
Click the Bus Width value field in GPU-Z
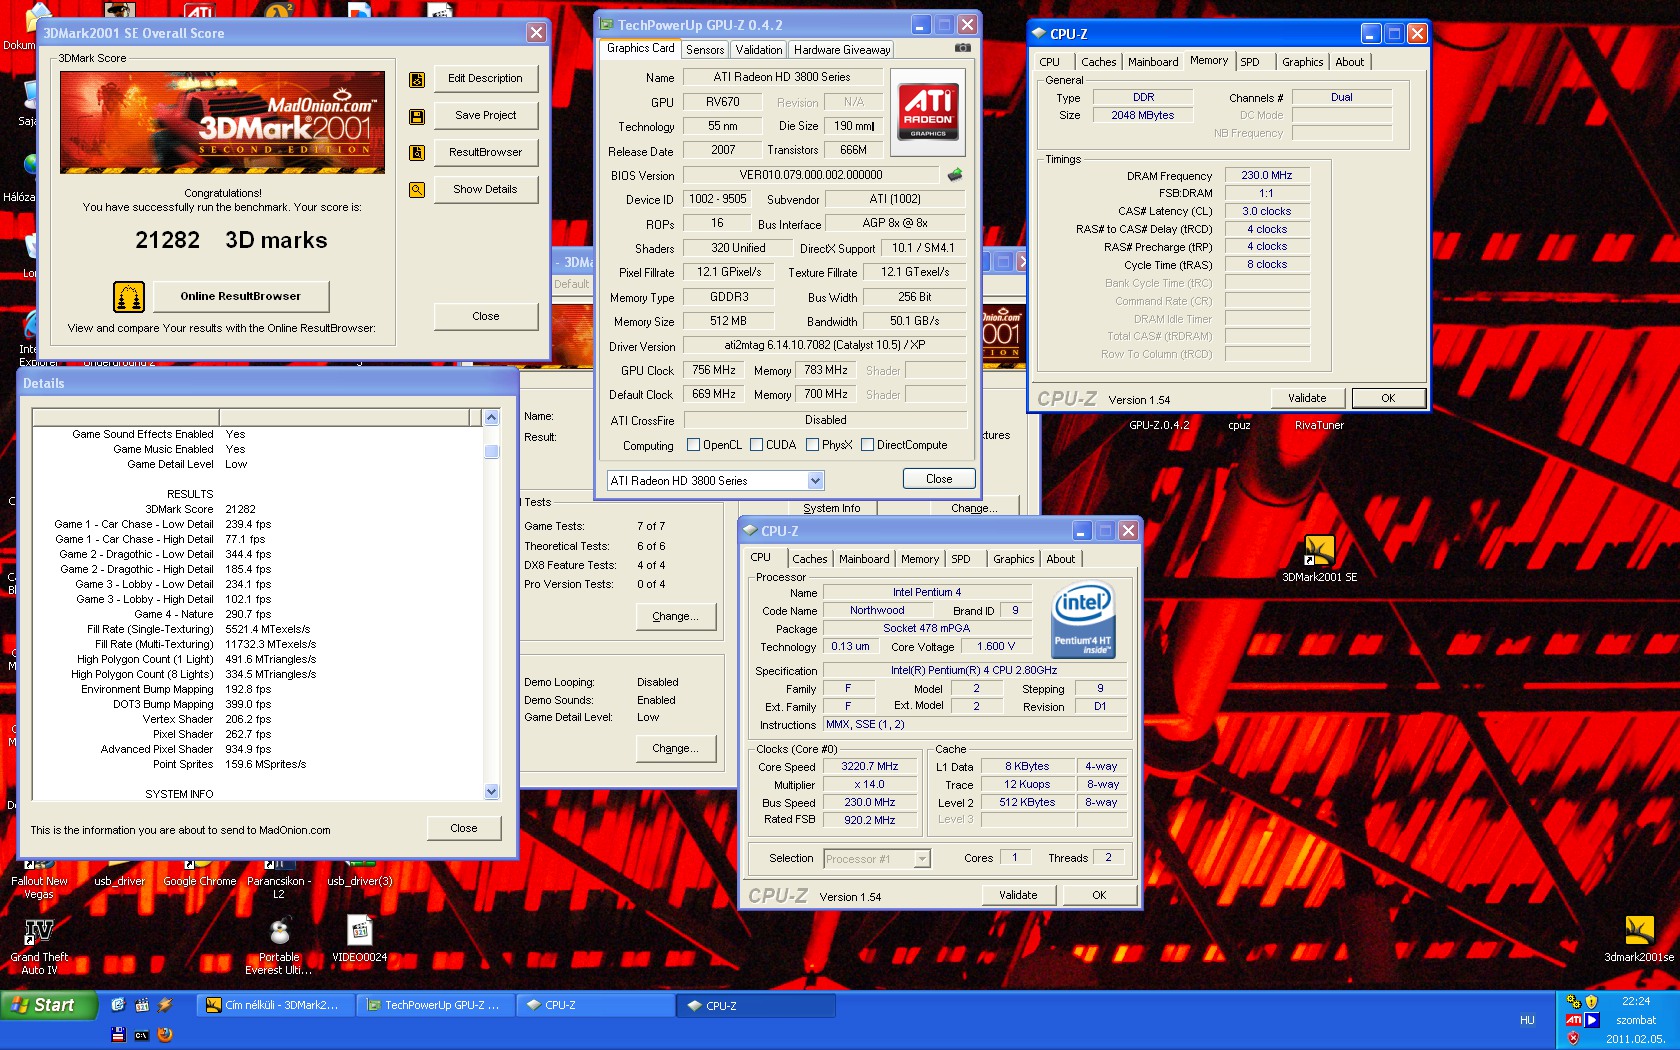tap(914, 298)
